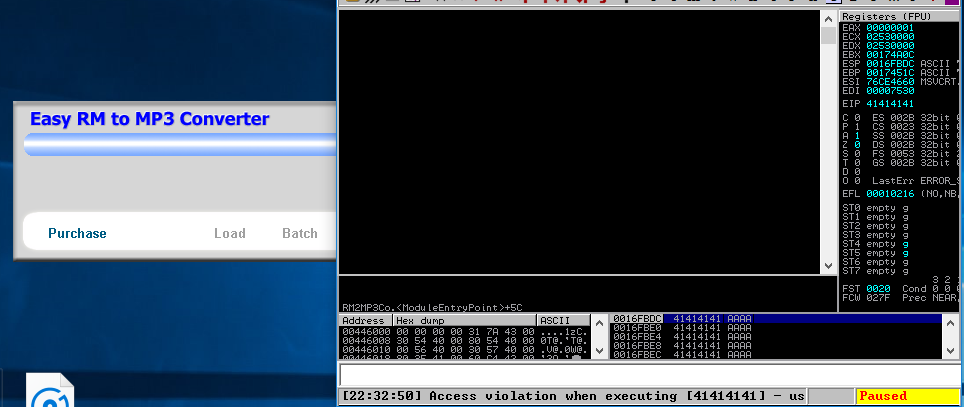The height and width of the screenshot is (407, 964).
Task: Click the ES 002B segment register row
Action: pyautogui.click(x=917, y=117)
